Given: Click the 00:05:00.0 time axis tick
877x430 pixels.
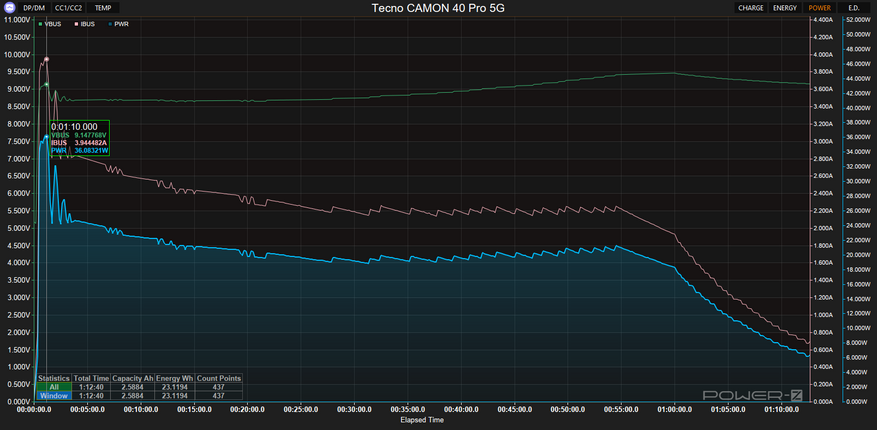Looking at the screenshot, I should (x=87, y=409).
